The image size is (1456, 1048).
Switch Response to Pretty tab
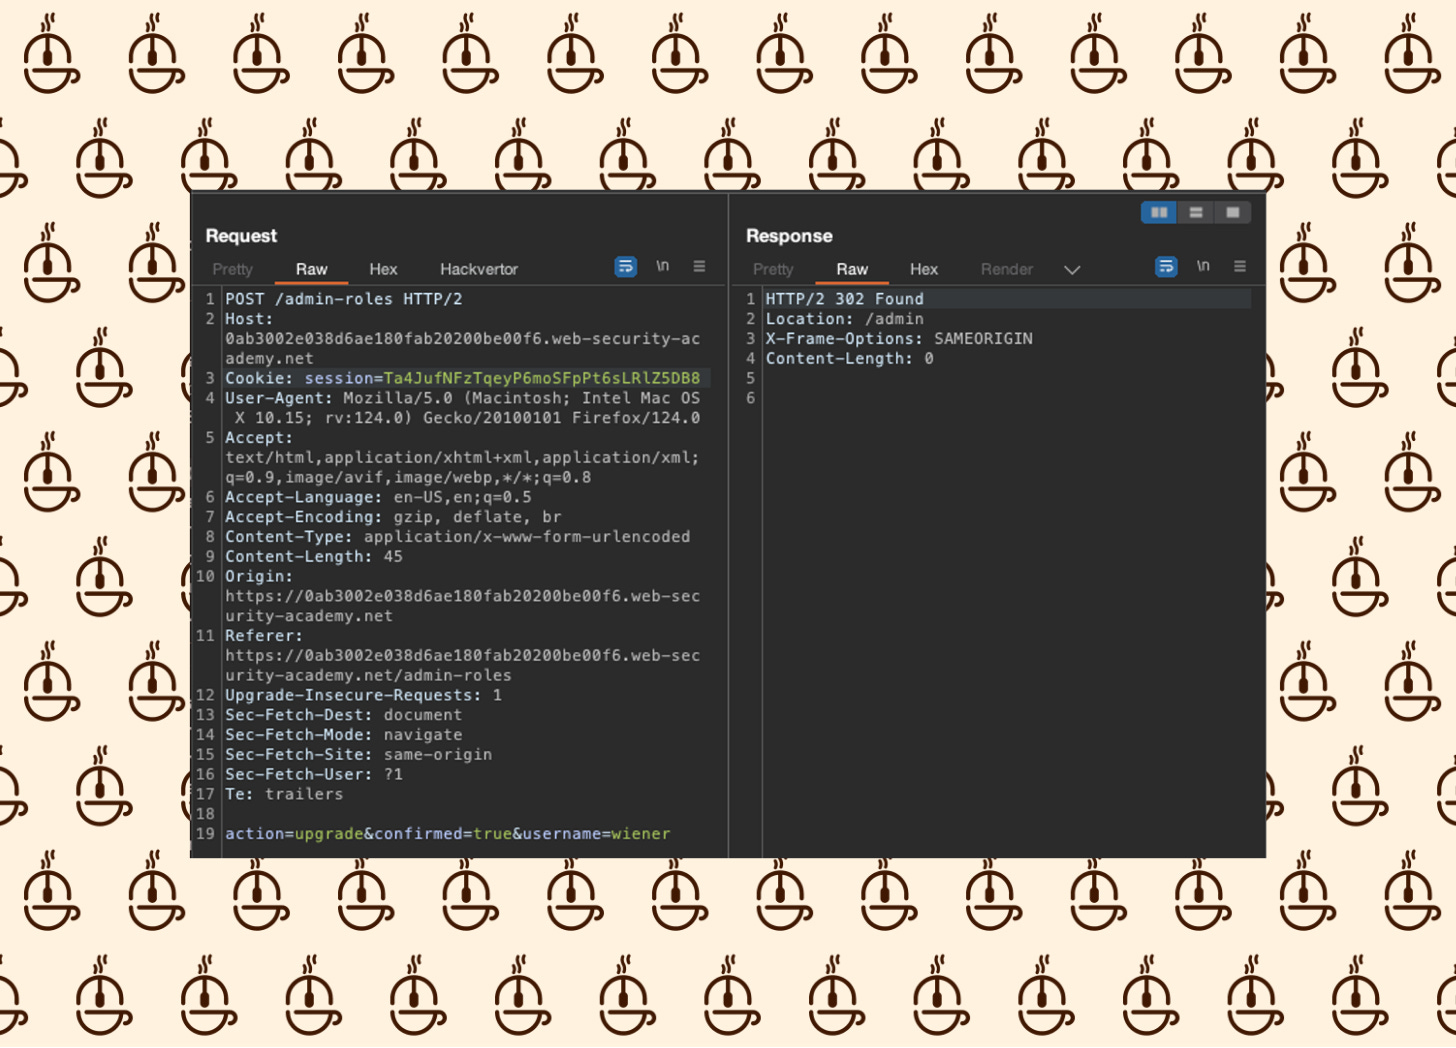(x=773, y=269)
